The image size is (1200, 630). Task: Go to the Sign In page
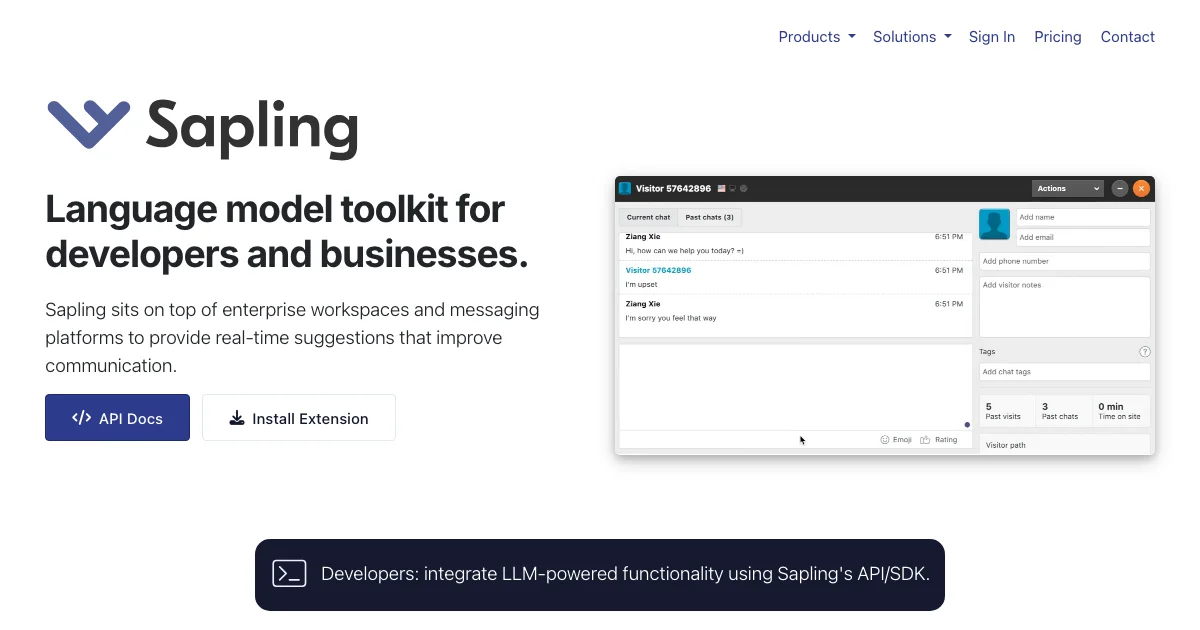click(992, 37)
